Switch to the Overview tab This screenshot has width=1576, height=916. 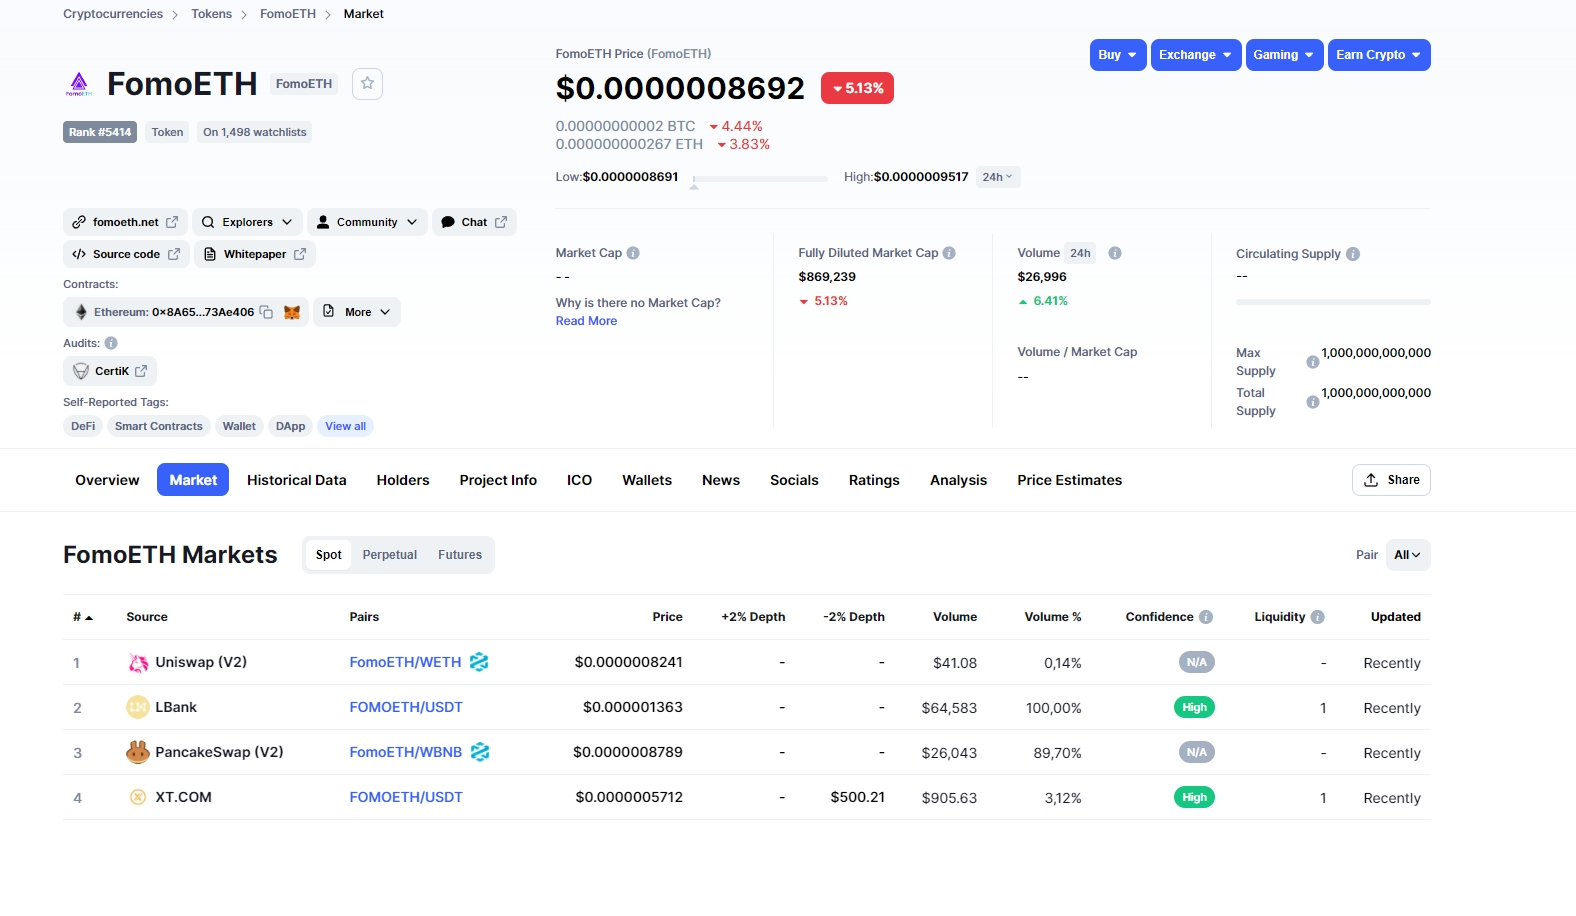[107, 480]
